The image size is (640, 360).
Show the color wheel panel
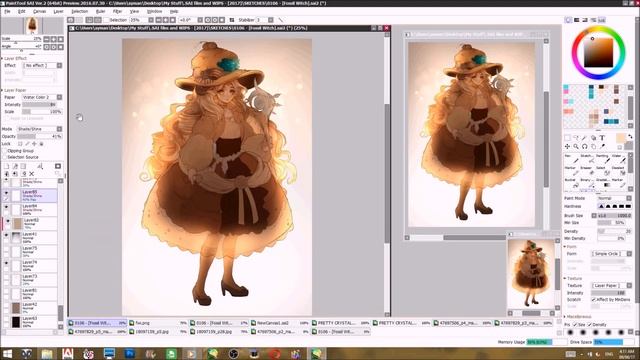pyautogui.click(x=568, y=20)
